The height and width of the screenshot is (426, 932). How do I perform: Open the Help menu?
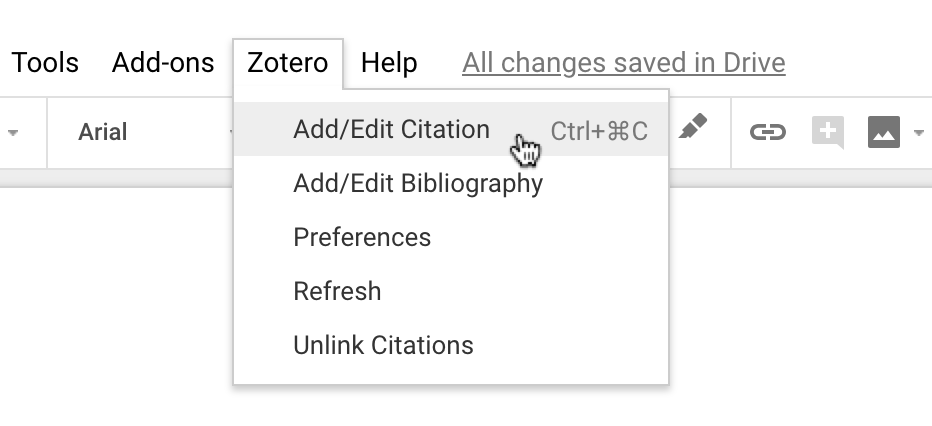(388, 63)
